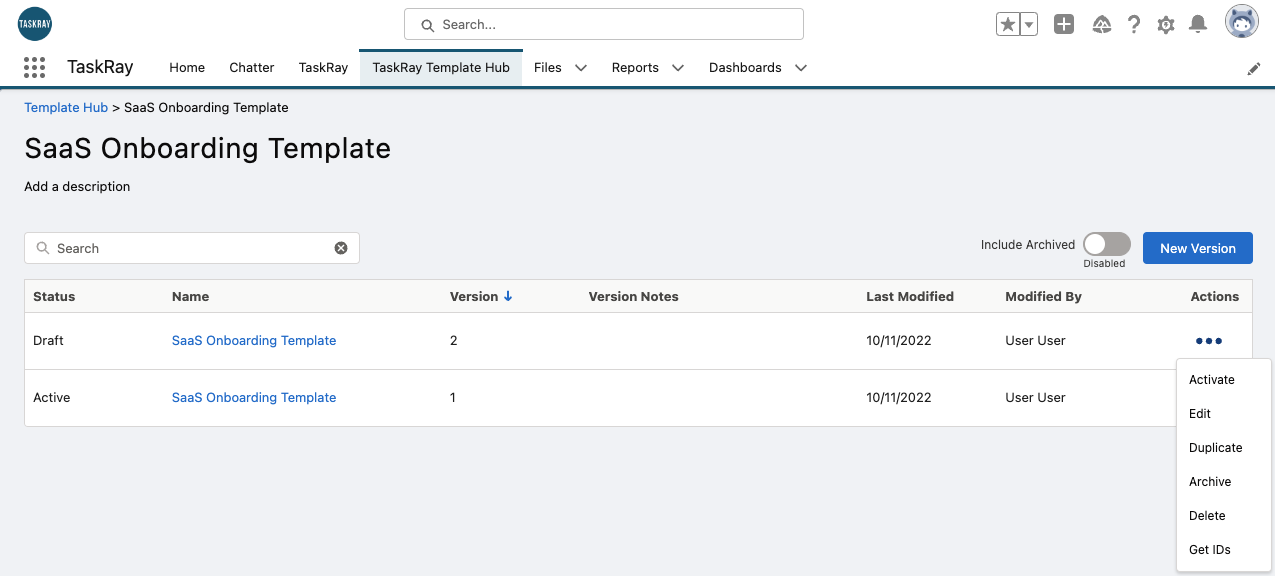Toggle the Include Archived switch
This screenshot has width=1275, height=576.
coord(1106,244)
